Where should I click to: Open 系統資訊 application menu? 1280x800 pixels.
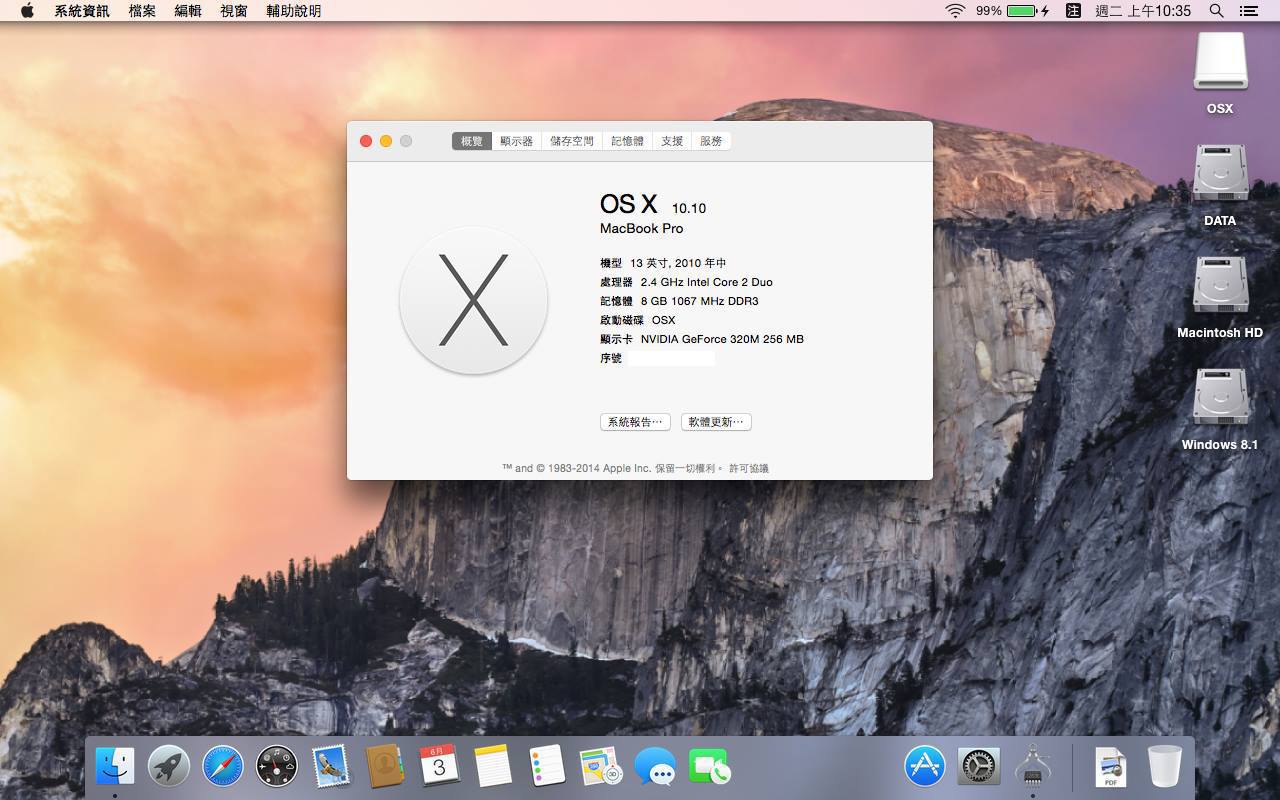pos(82,11)
